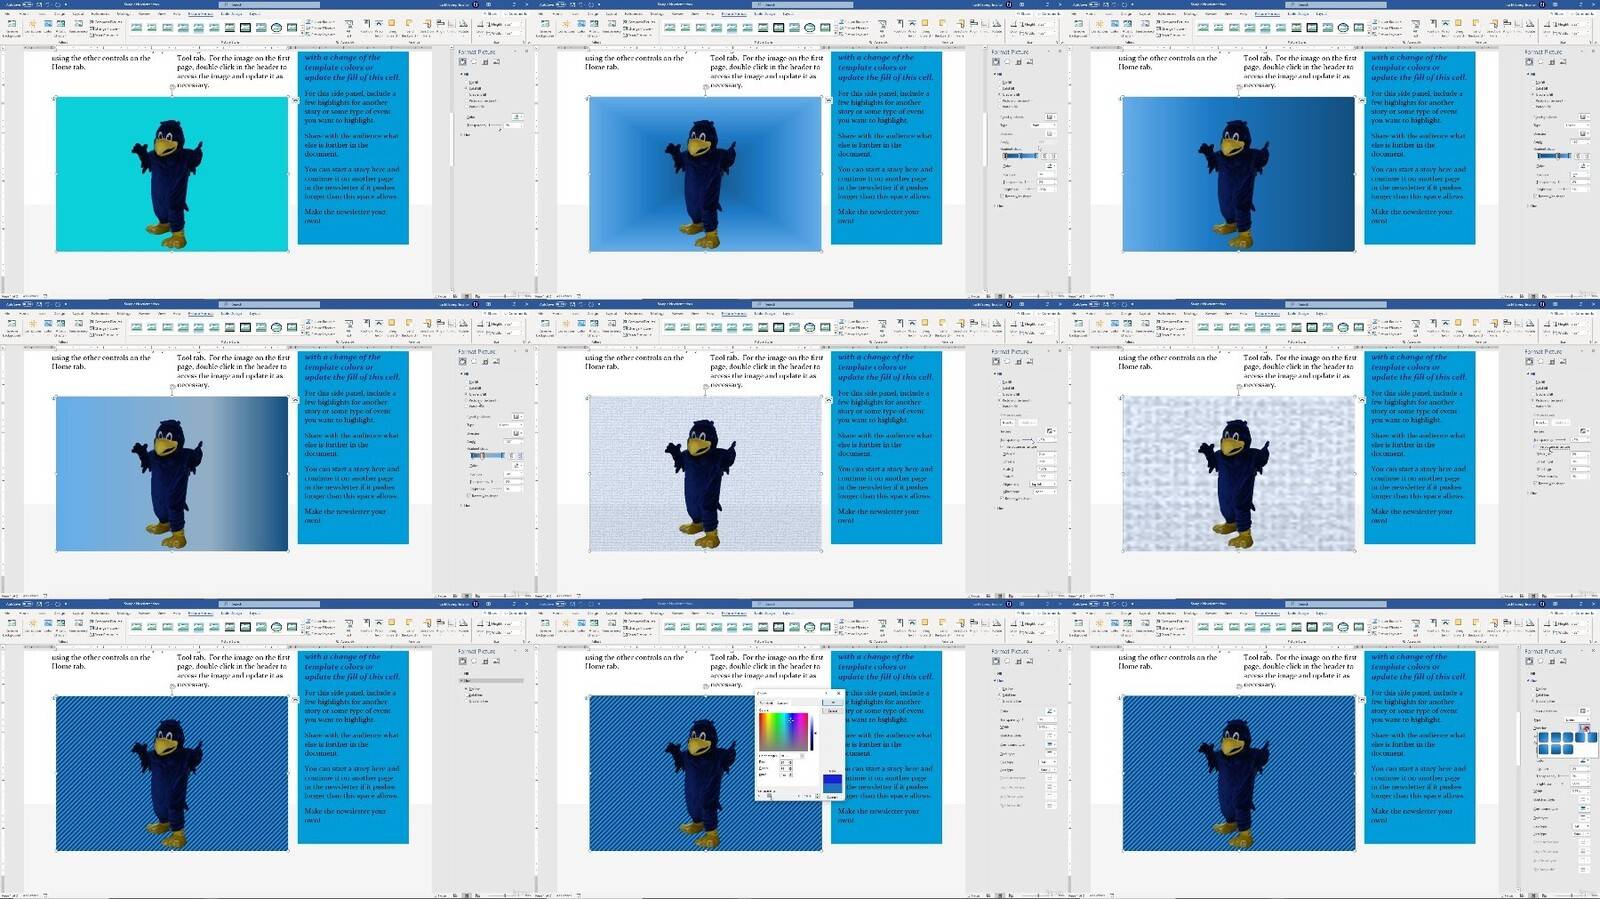
Task: Open the File tab in the radial-gradient window
Action: (x=543, y=14)
